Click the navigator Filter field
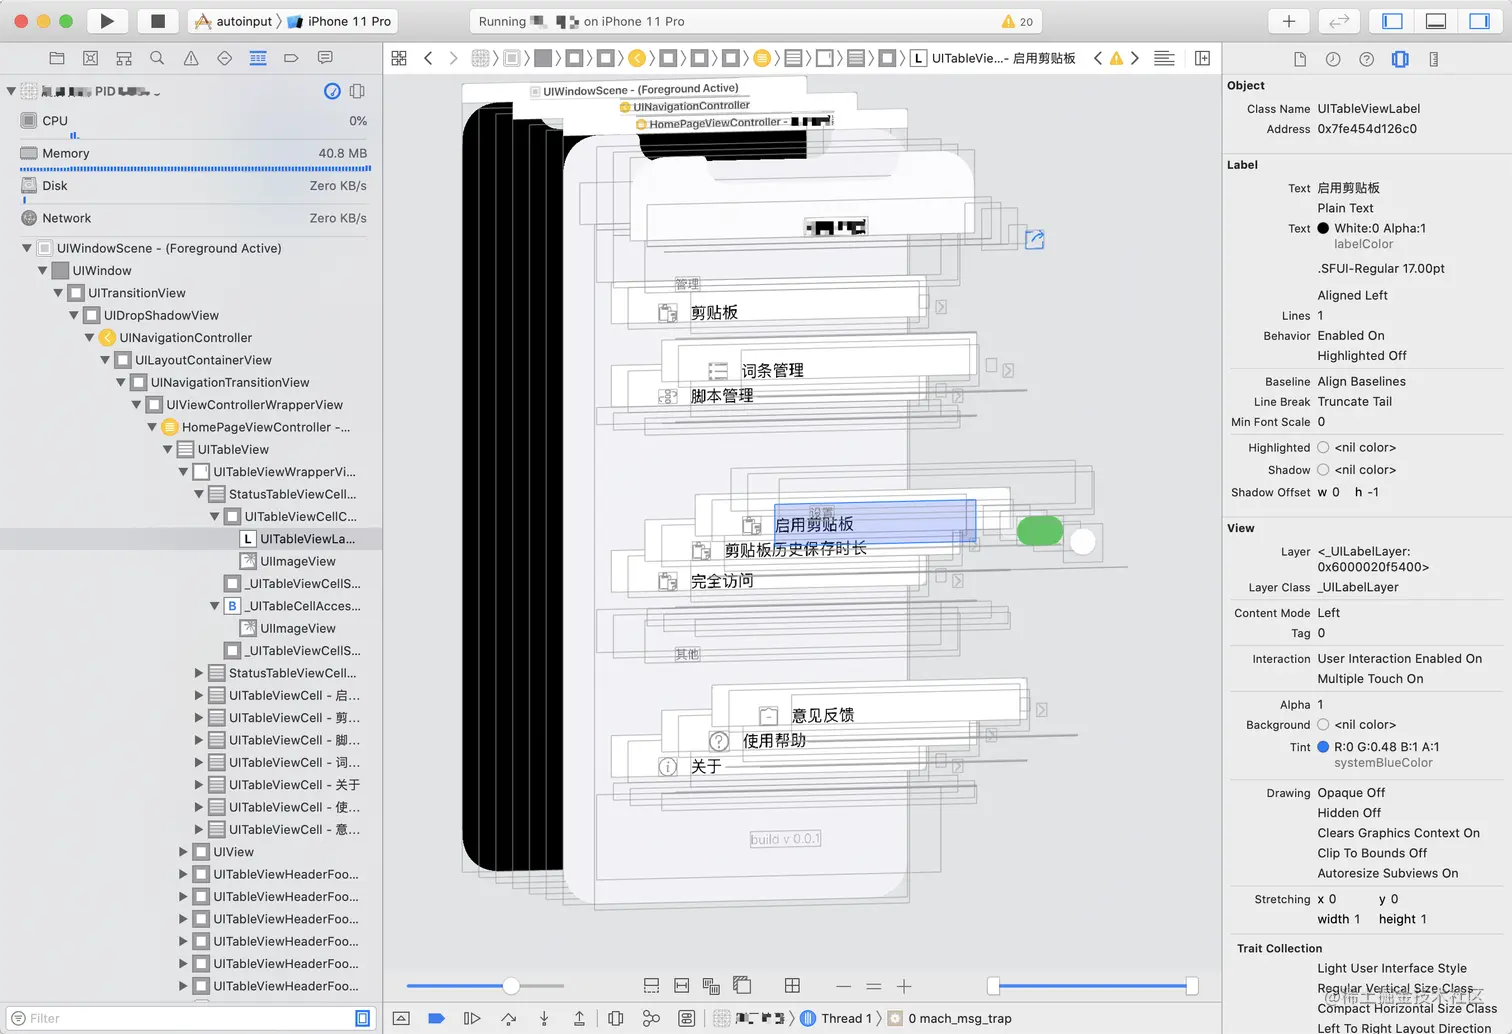Image resolution: width=1512 pixels, height=1034 pixels. (190, 1018)
